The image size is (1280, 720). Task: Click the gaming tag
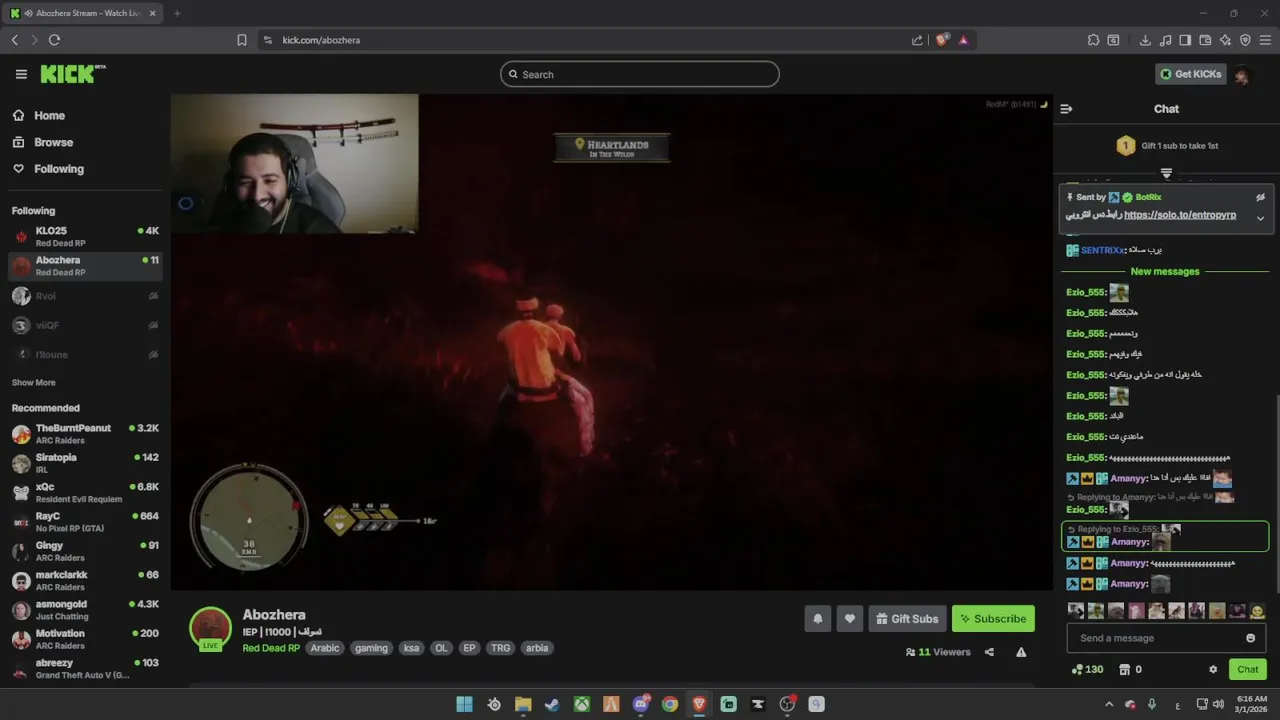[371, 648]
